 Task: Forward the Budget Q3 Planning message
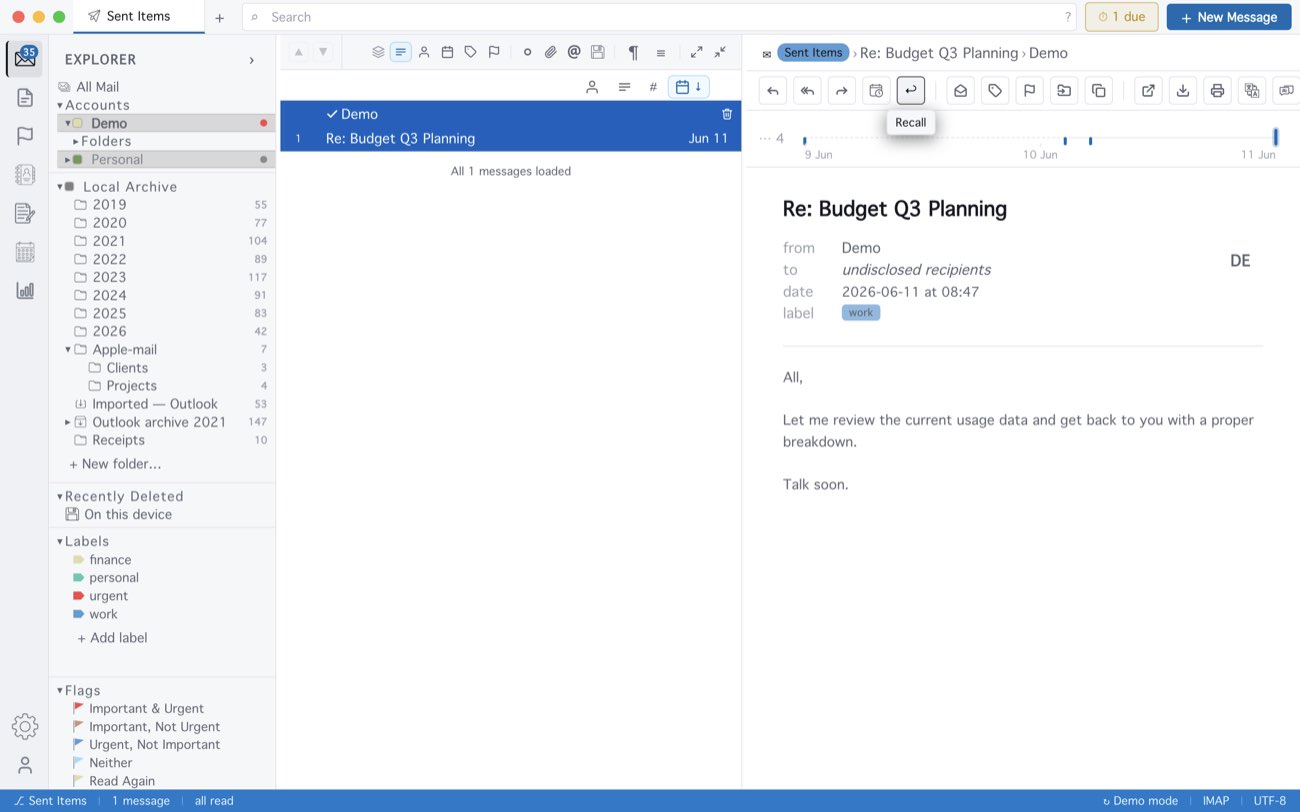click(841, 91)
